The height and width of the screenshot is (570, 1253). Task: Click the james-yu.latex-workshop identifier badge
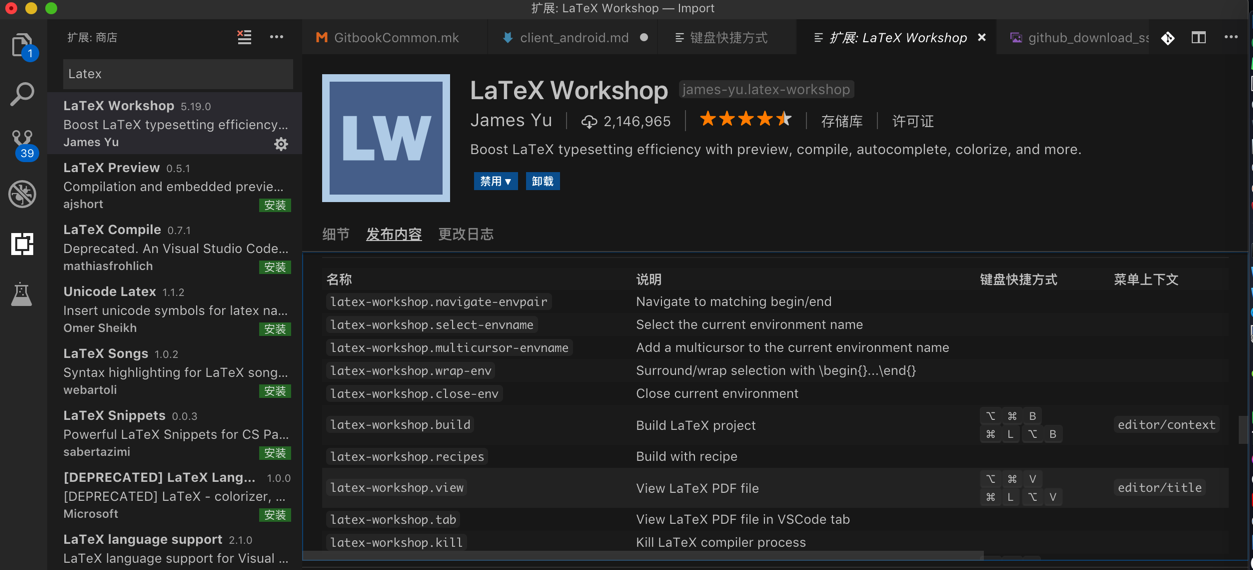click(x=766, y=90)
